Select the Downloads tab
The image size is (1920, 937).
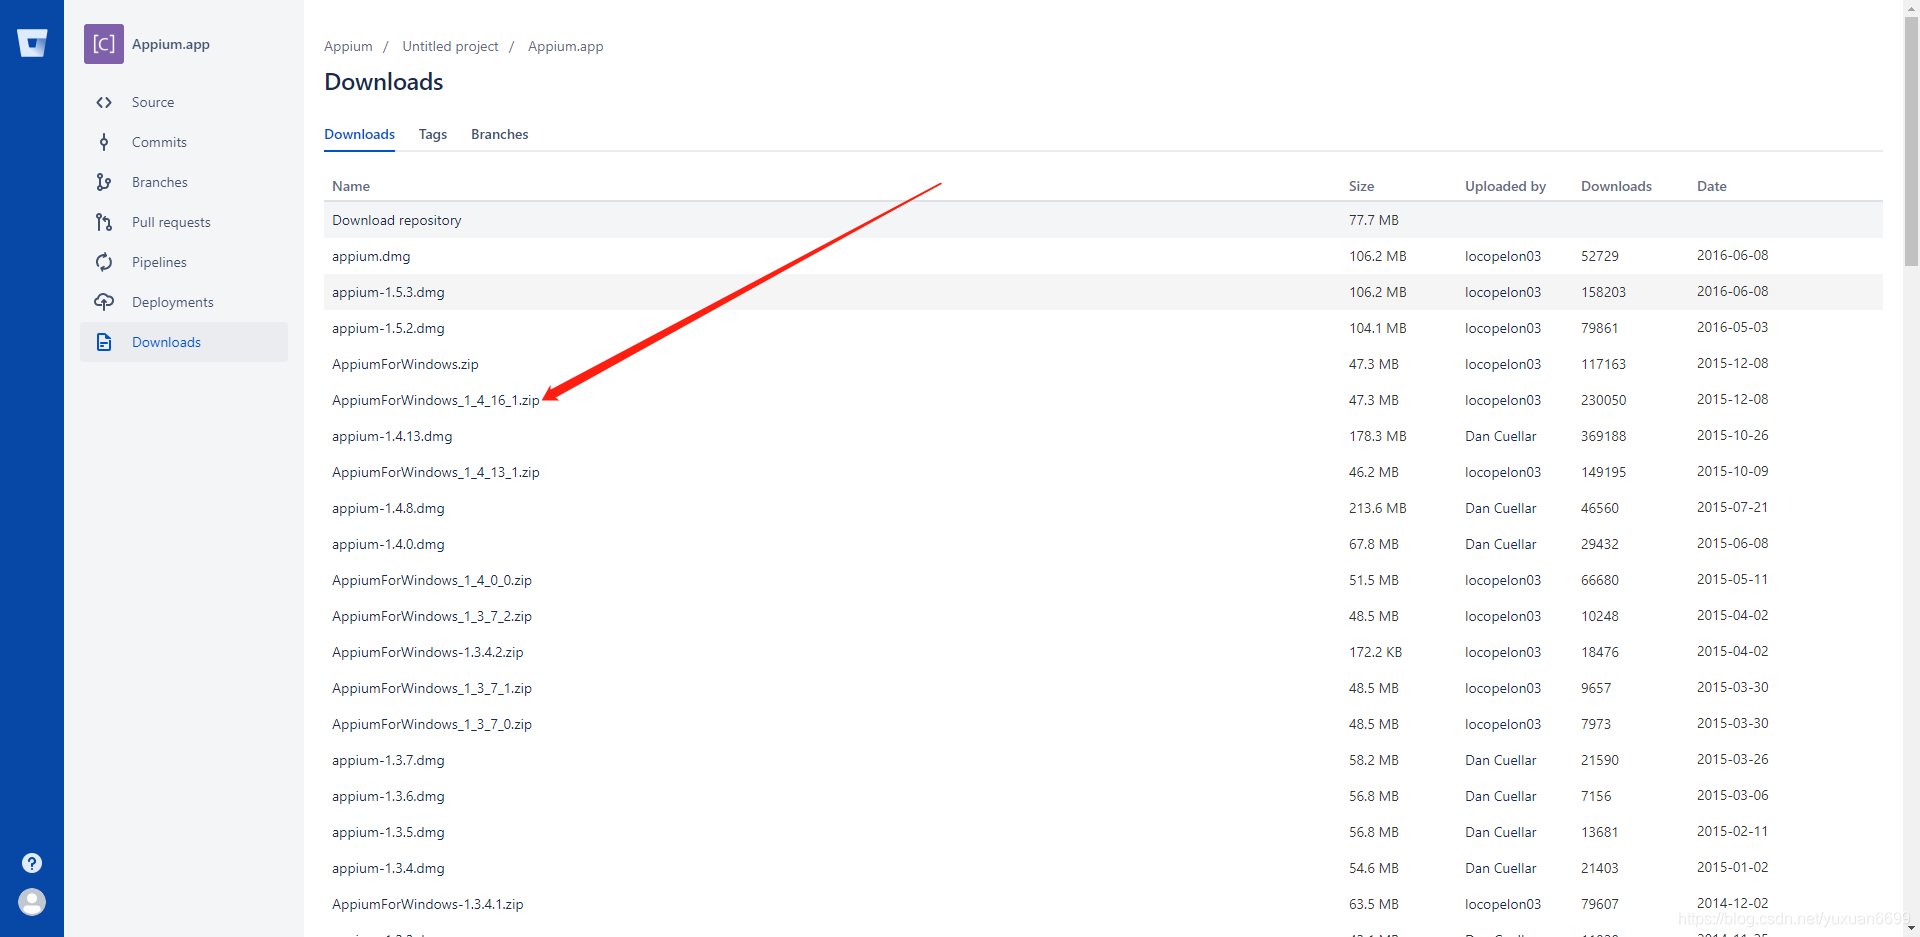pos(359,134)
